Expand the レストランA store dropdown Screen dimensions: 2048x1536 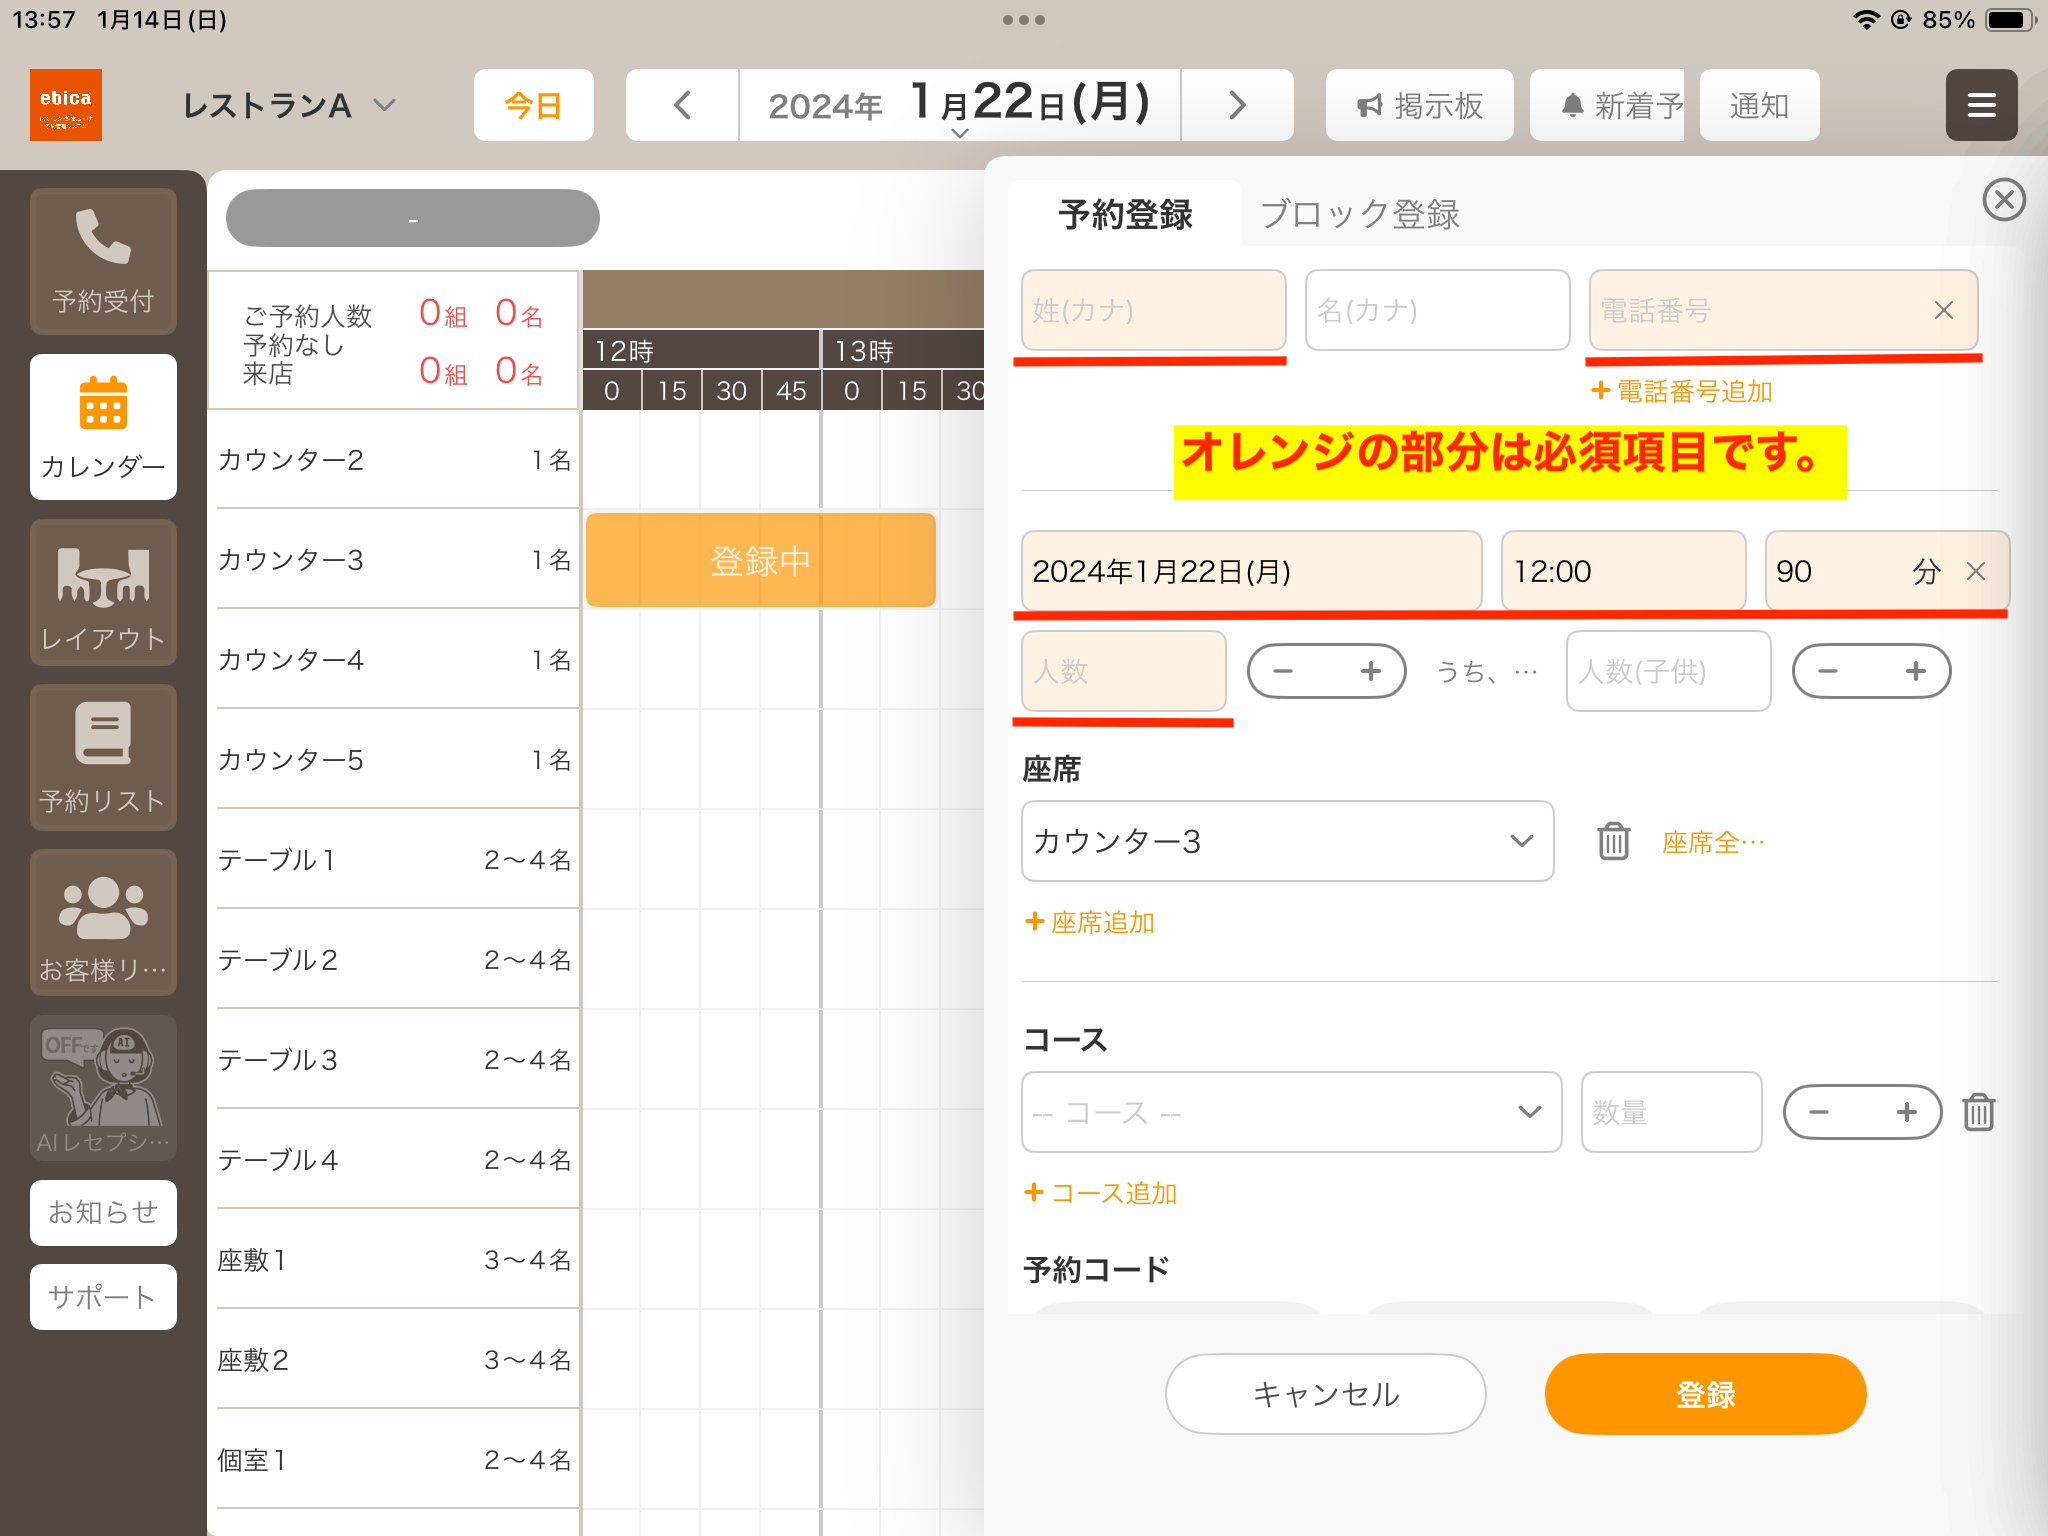[289, 105]
